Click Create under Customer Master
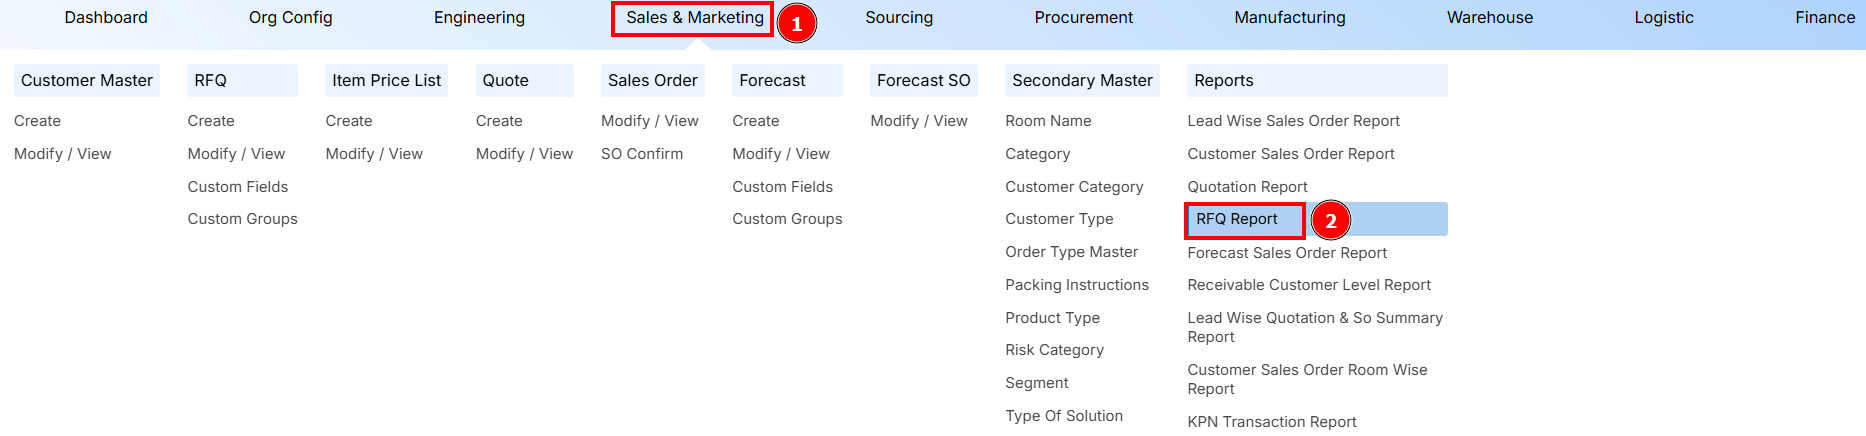This screenshot has width=1866, height=436. click(x=38, y=121)
